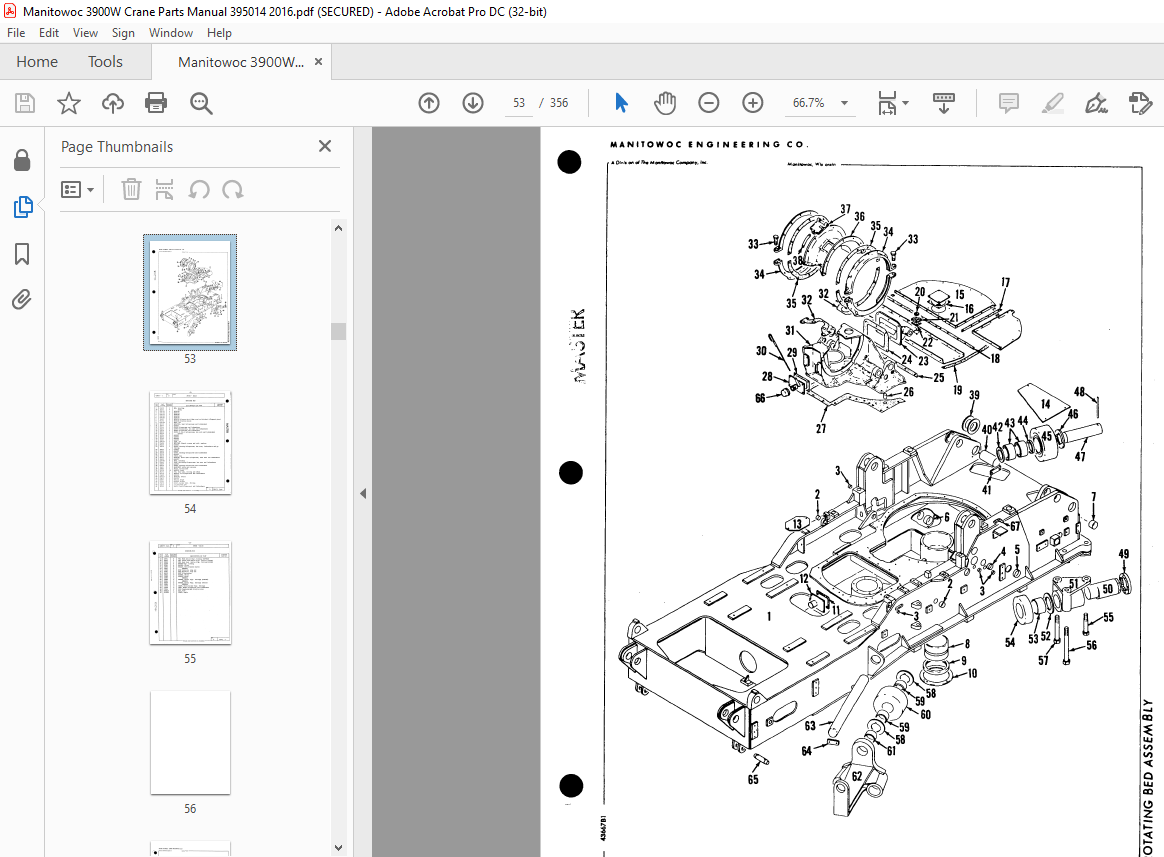
Task: Open the Help menu
Action: pyautogui.click(x=219, y=33)
